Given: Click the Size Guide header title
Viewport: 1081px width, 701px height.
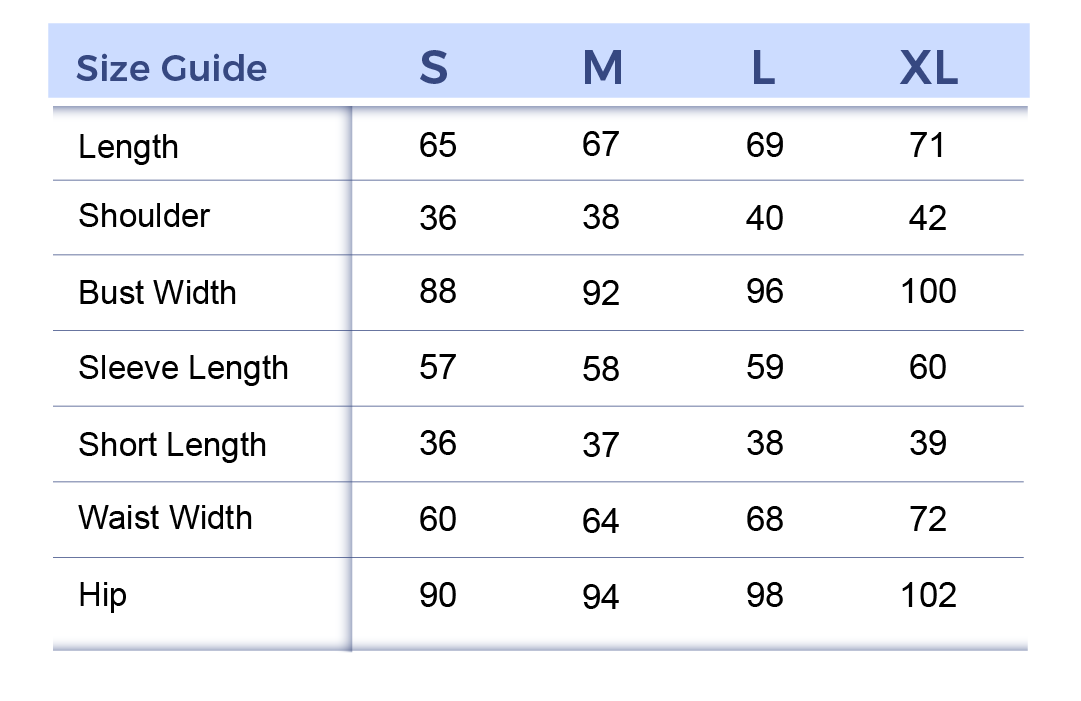Looking at the screenshot, I should coord(171,69).
